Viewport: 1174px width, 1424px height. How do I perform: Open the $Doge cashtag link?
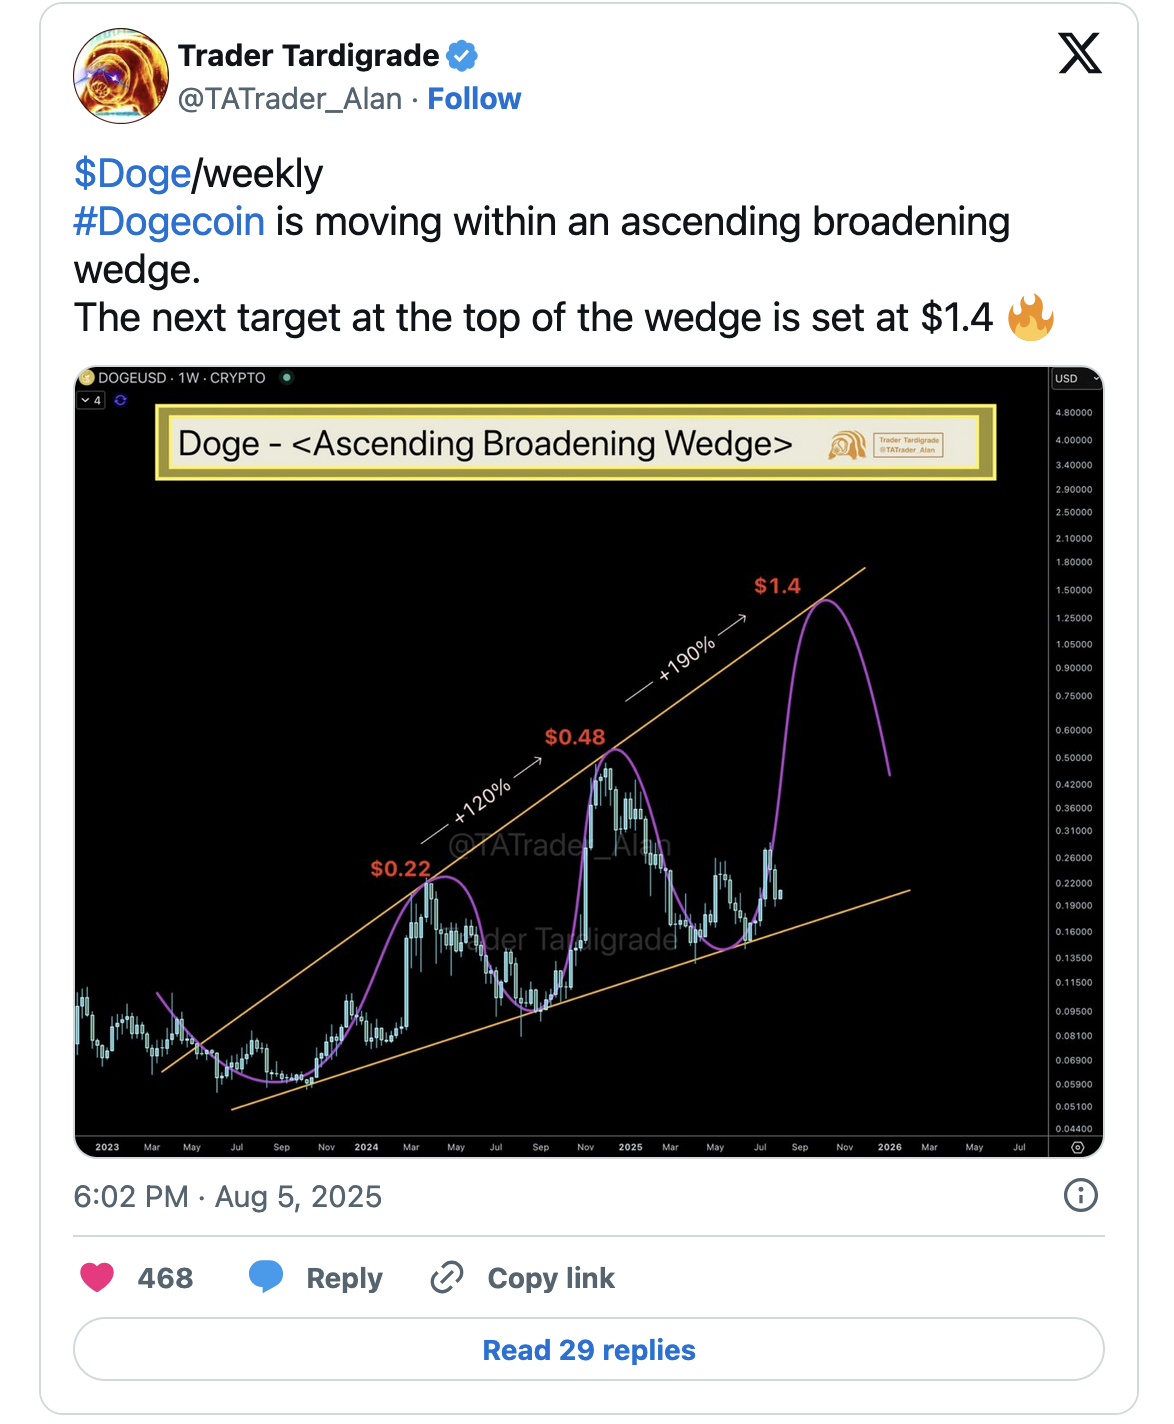132,174
